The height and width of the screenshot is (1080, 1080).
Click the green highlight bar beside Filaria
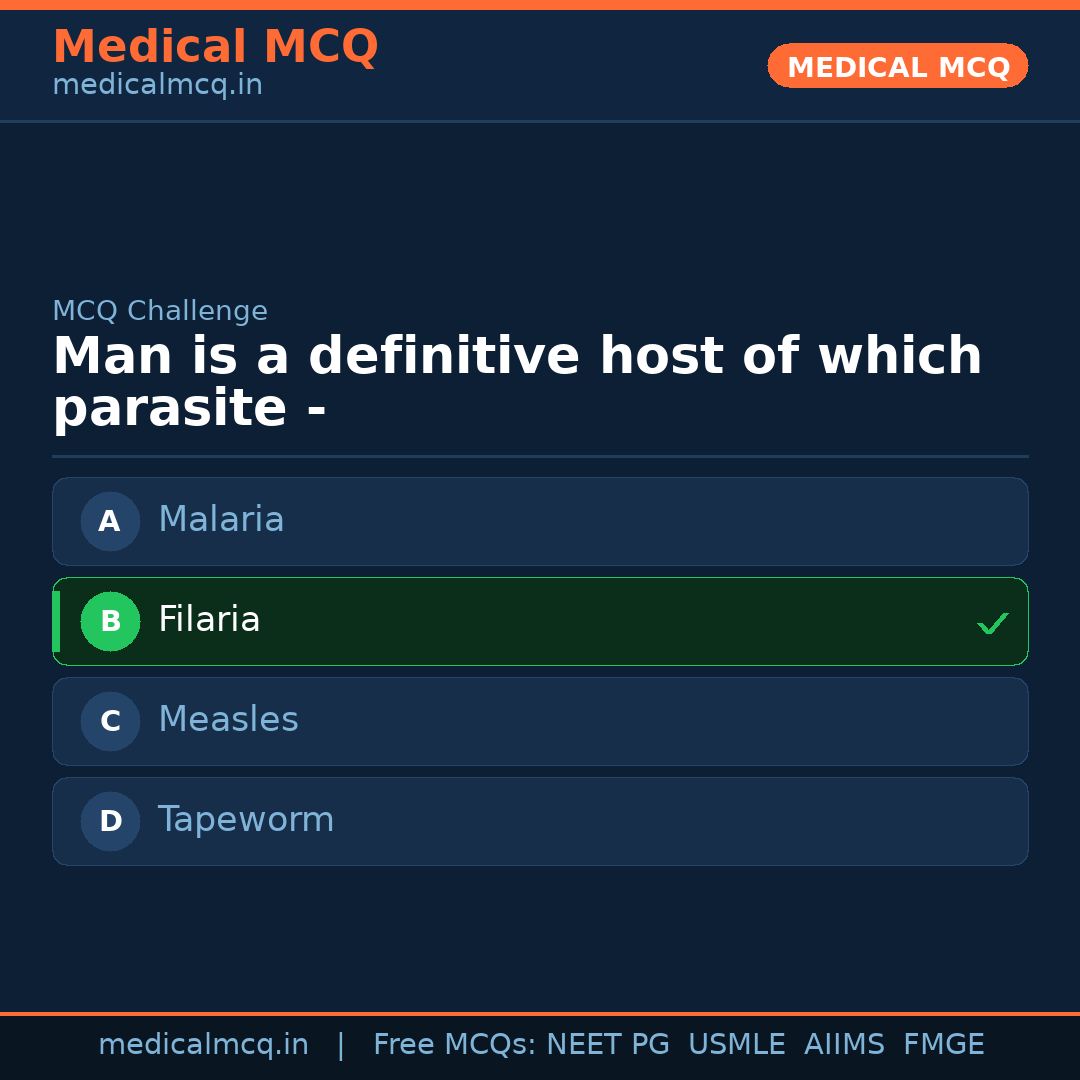pos(57,621)
